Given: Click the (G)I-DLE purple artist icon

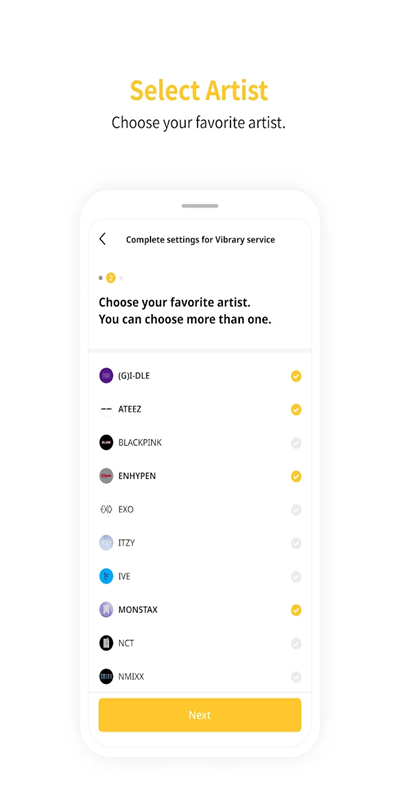Looking at the screenshot, I should [106, 376].
